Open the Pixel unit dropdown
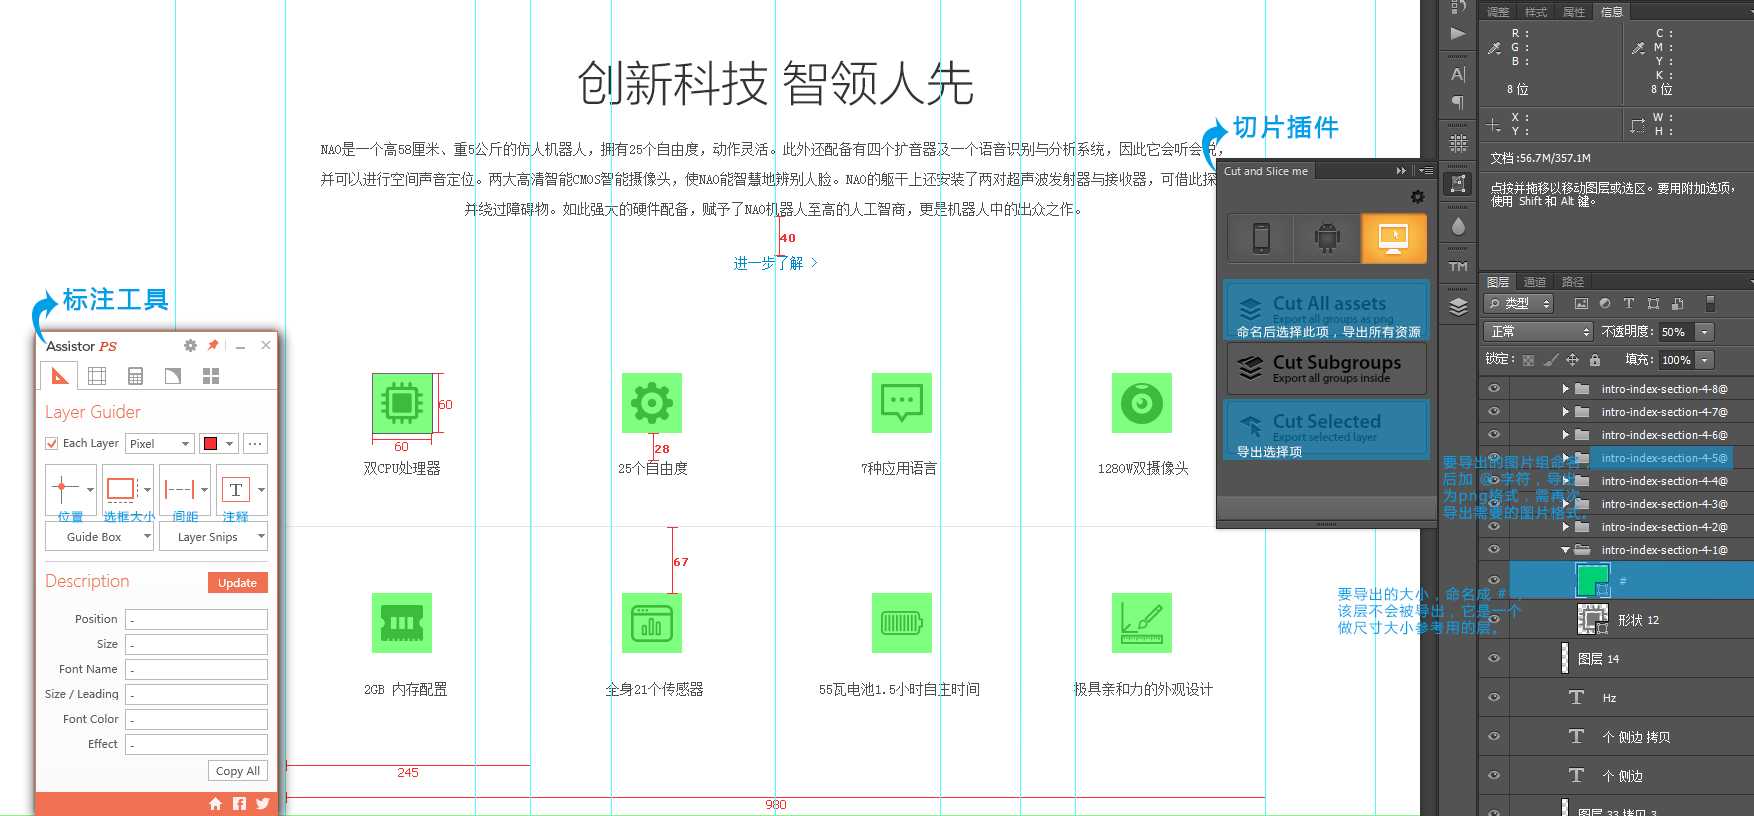1754x816 pixels. (x=159, y=443)
